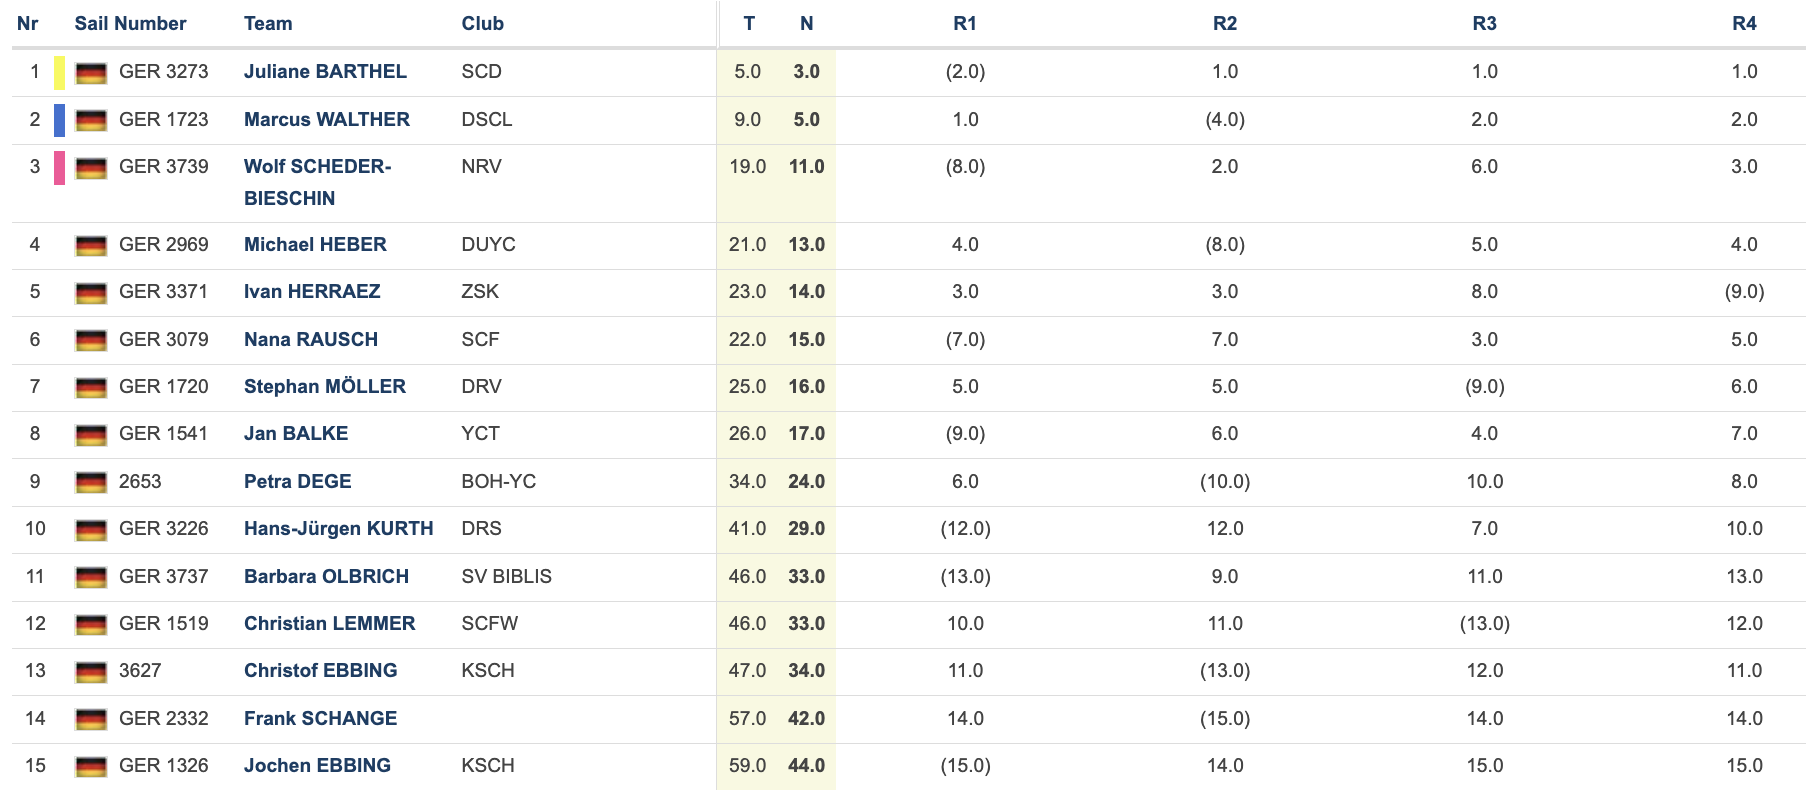
Task: Click the yellow first-place color marker
Action: pyautogui.click(x=60, y=72)
